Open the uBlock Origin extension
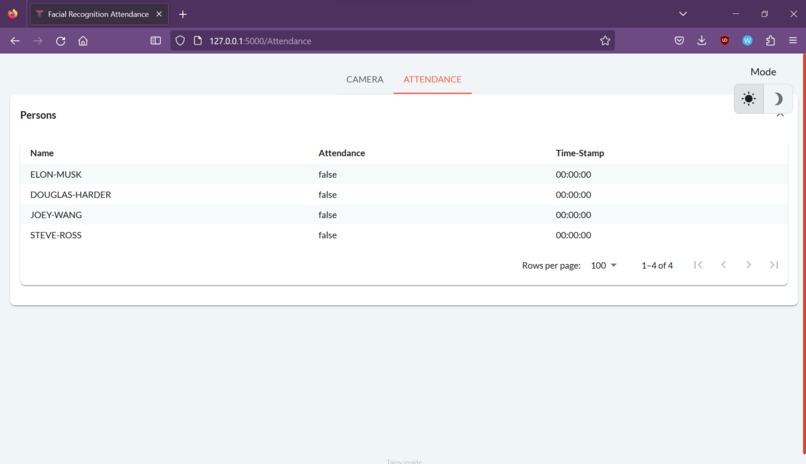 tap(724, 41)
